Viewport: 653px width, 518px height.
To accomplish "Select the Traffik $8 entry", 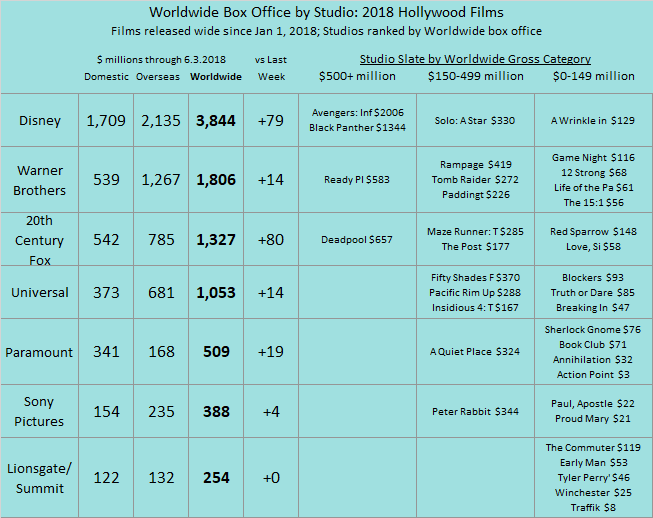I will pos(593,508).
